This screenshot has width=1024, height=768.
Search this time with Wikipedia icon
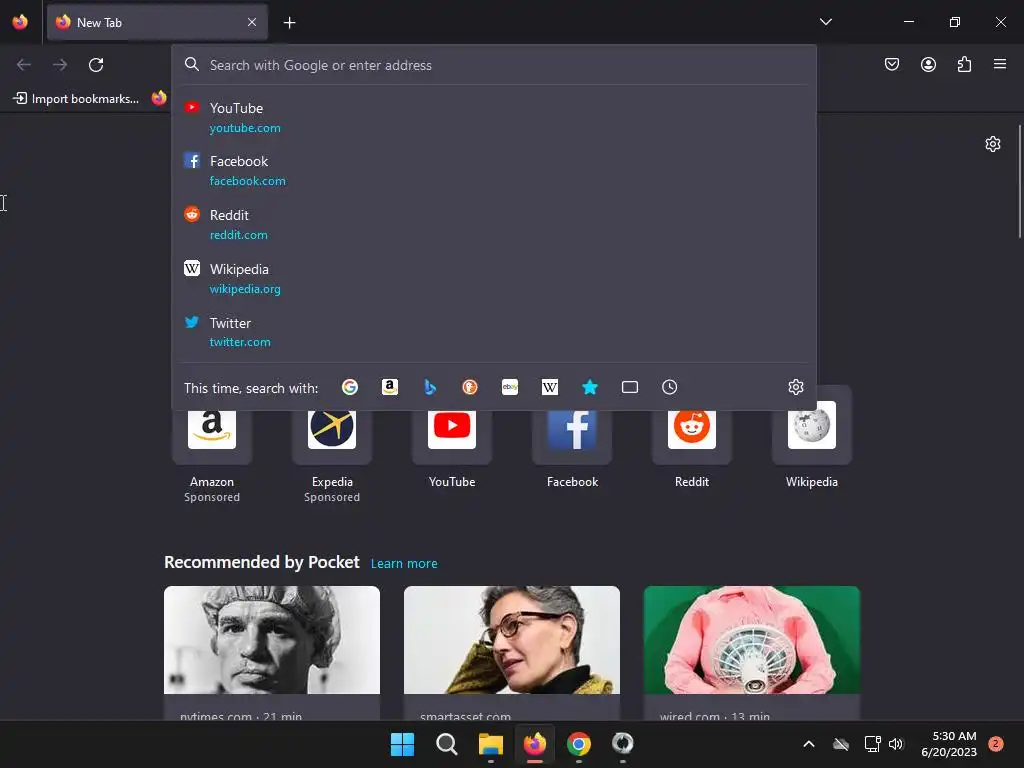tap(550, 387)
